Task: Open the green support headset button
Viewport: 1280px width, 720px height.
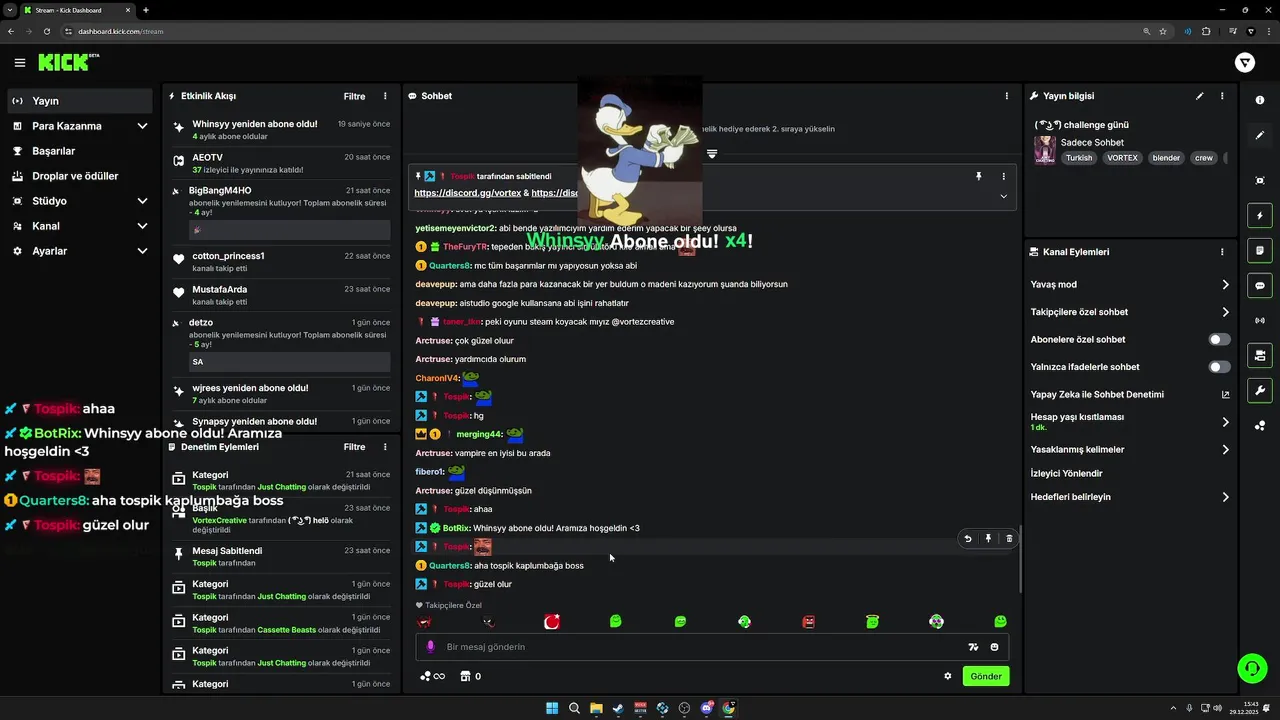Action: click(x=1252, y=667)
